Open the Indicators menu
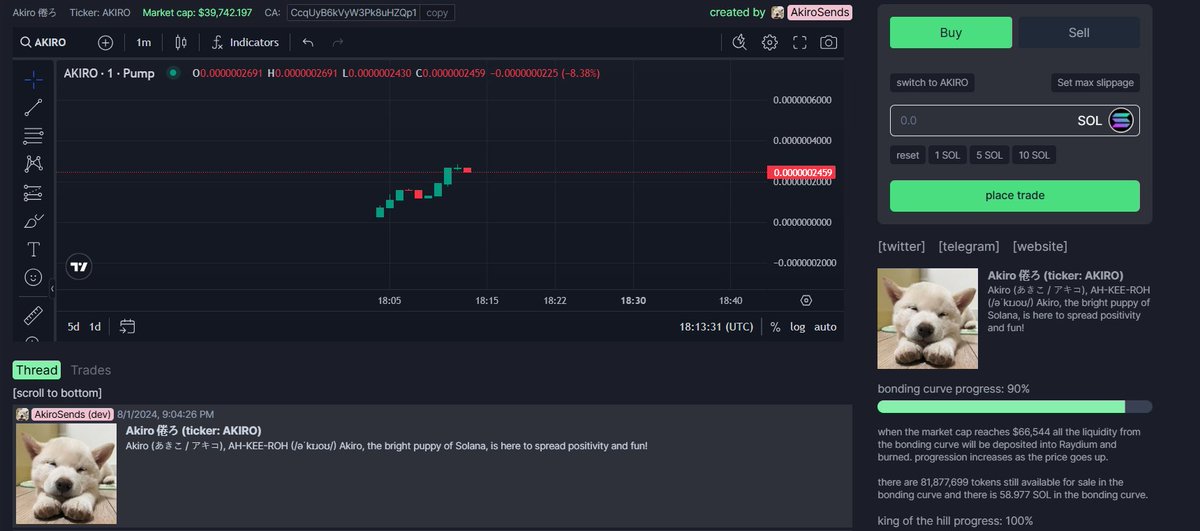The image size is (1200, 531). [245, 42]
